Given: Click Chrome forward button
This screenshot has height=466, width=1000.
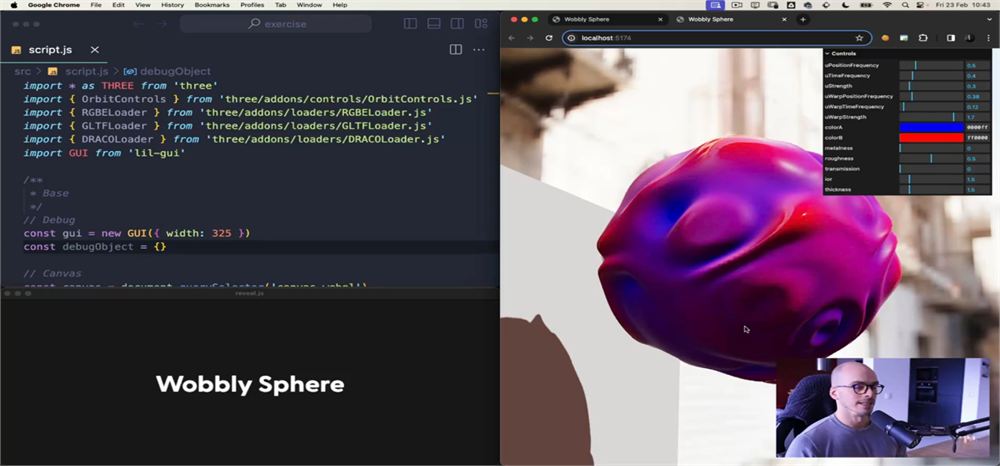Looking at the screenshot, I should pos(530,38).
